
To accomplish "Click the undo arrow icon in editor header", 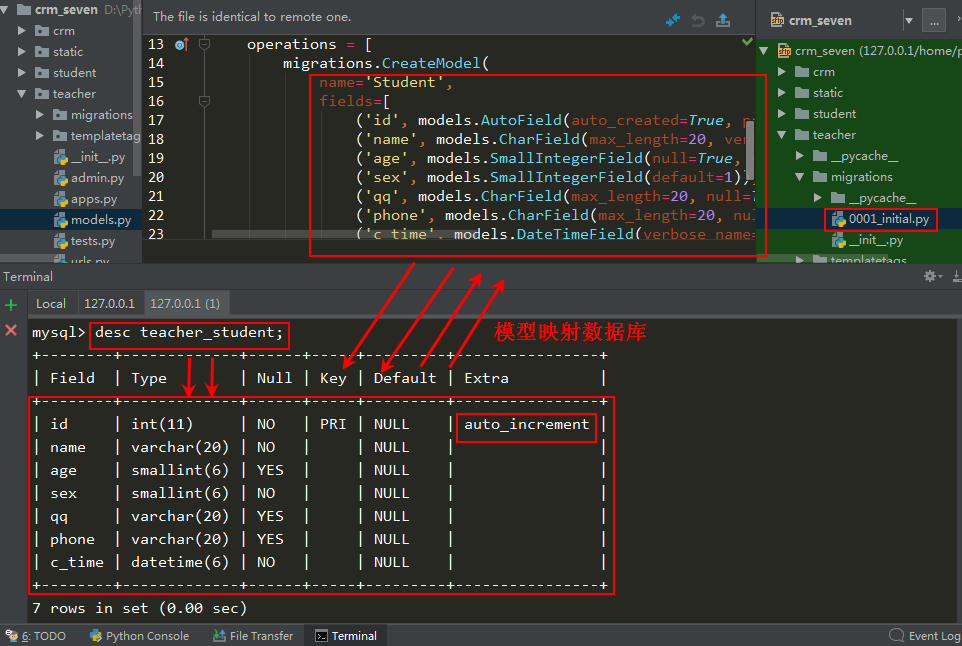I will coord(698,20).
